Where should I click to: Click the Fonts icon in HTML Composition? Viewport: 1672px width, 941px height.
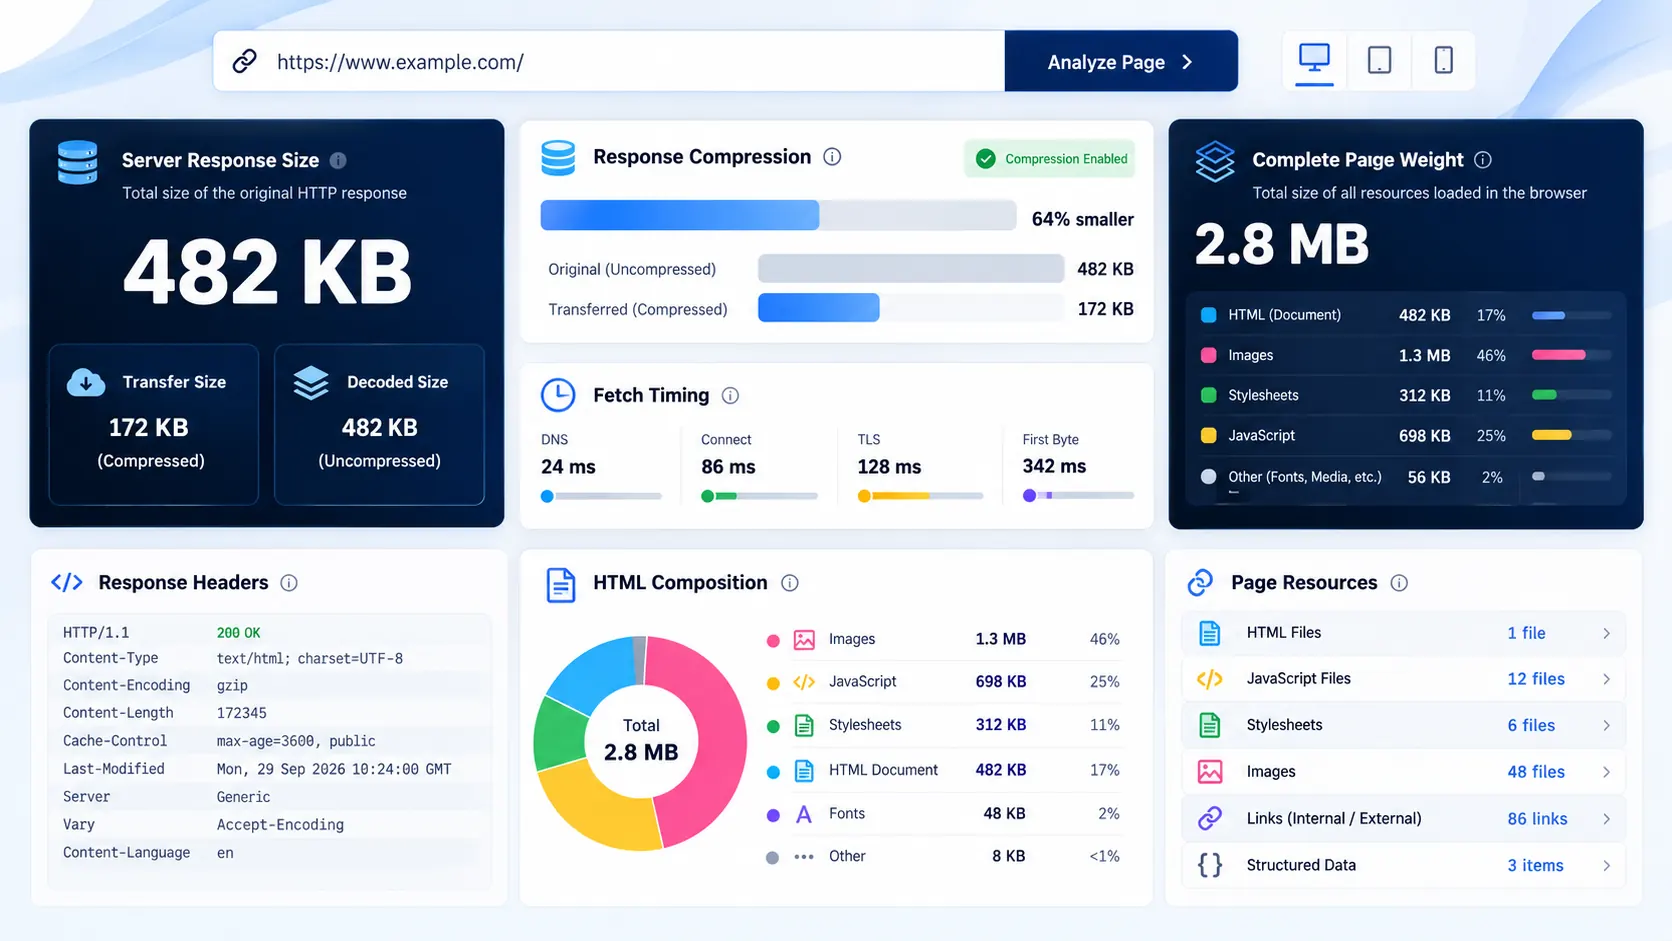803,814
